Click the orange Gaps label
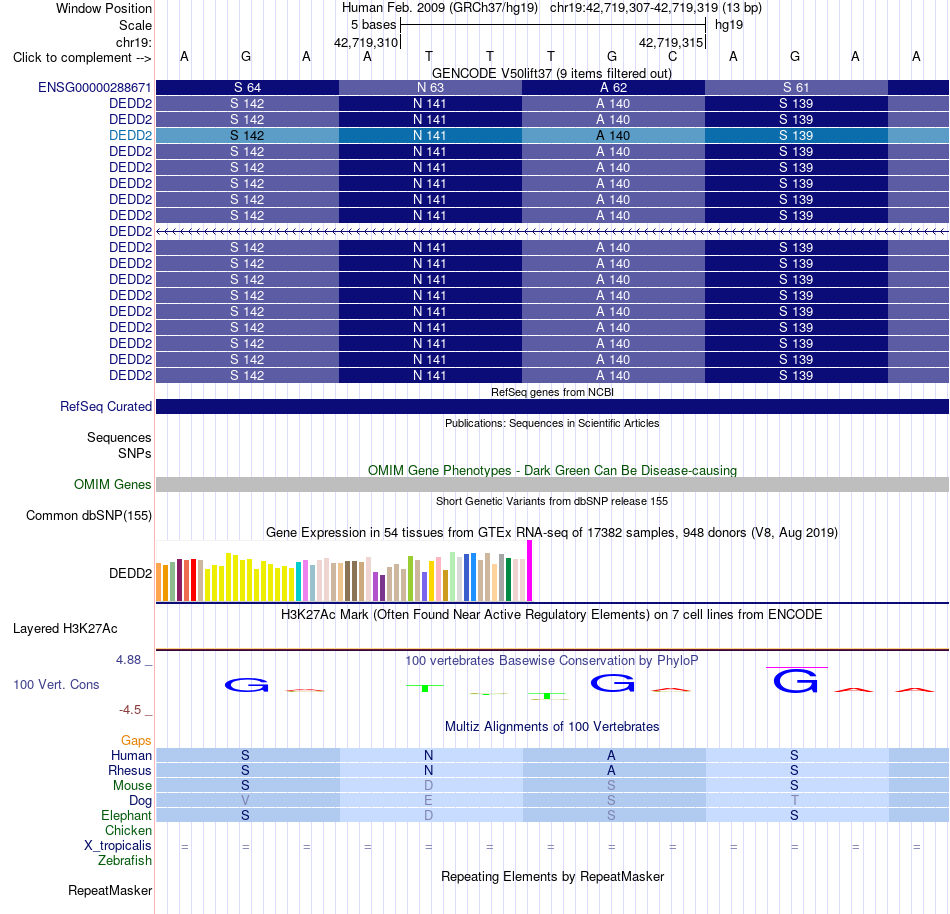This screenshot has height=914, width=950. point(136,740)
